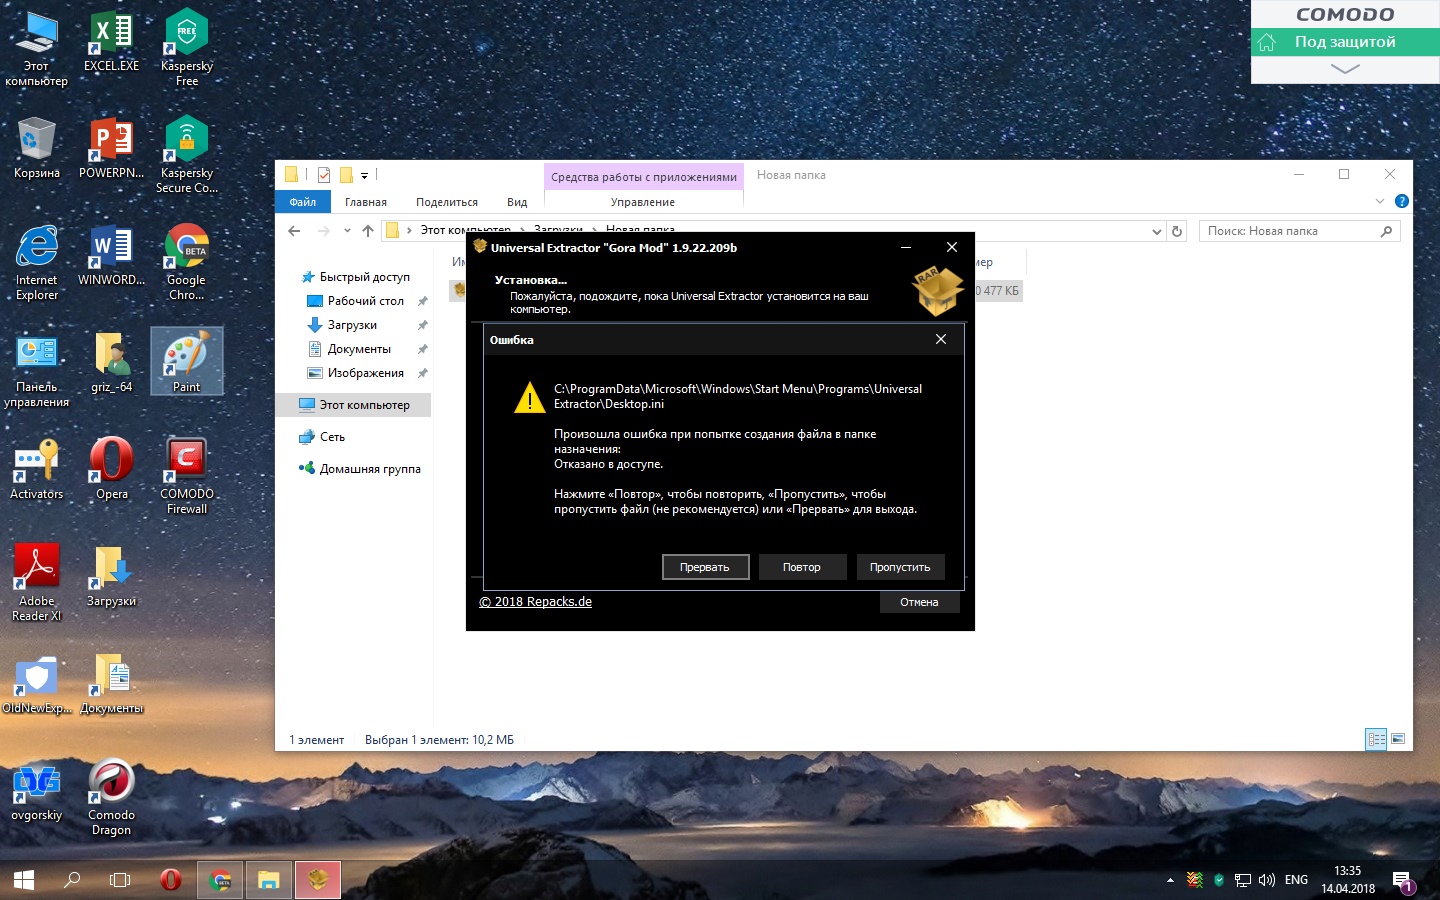Open COMODO Firewall desktop shortcut
The image size is (1440, 900).
coord(186,475)
